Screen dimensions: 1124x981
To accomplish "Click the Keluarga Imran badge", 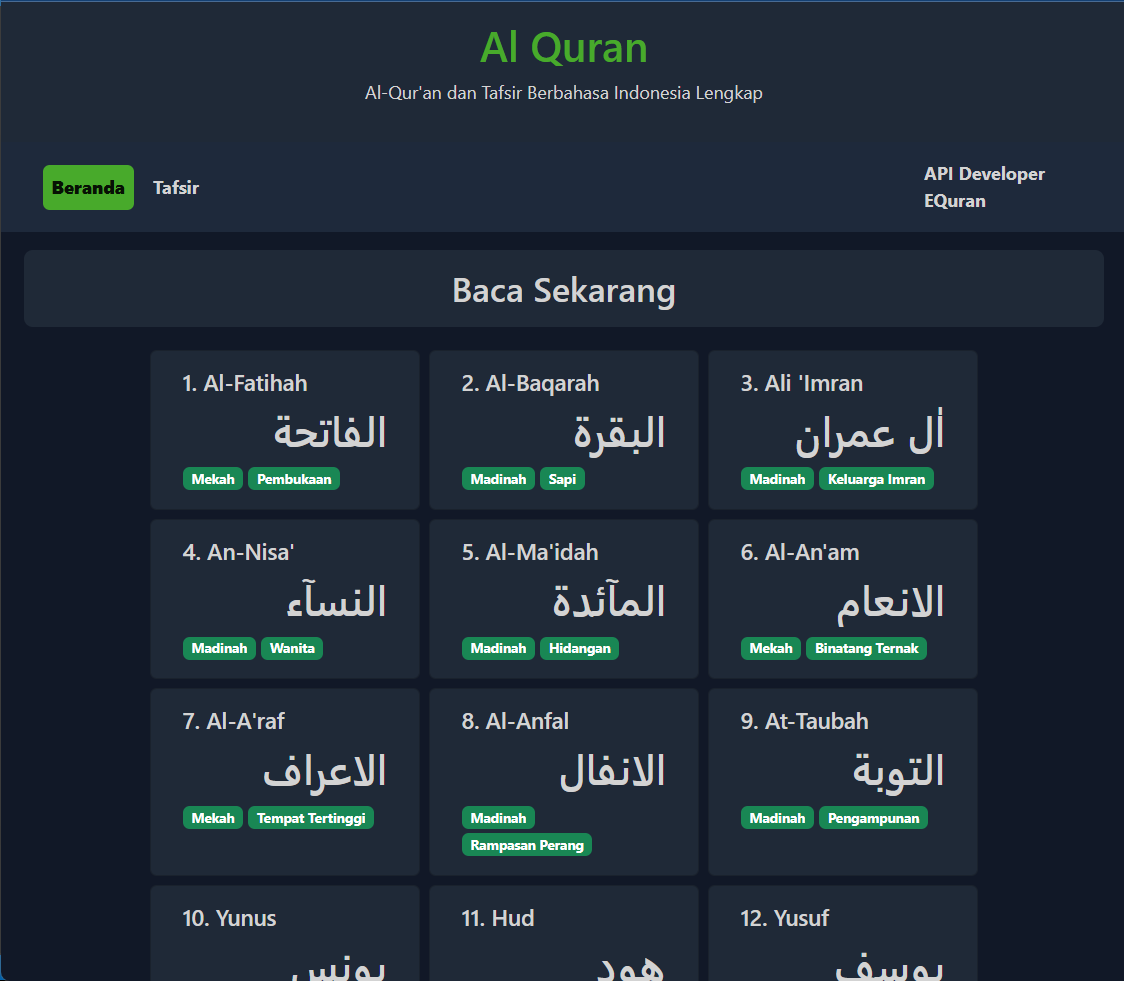I will (x=876, y=478).
